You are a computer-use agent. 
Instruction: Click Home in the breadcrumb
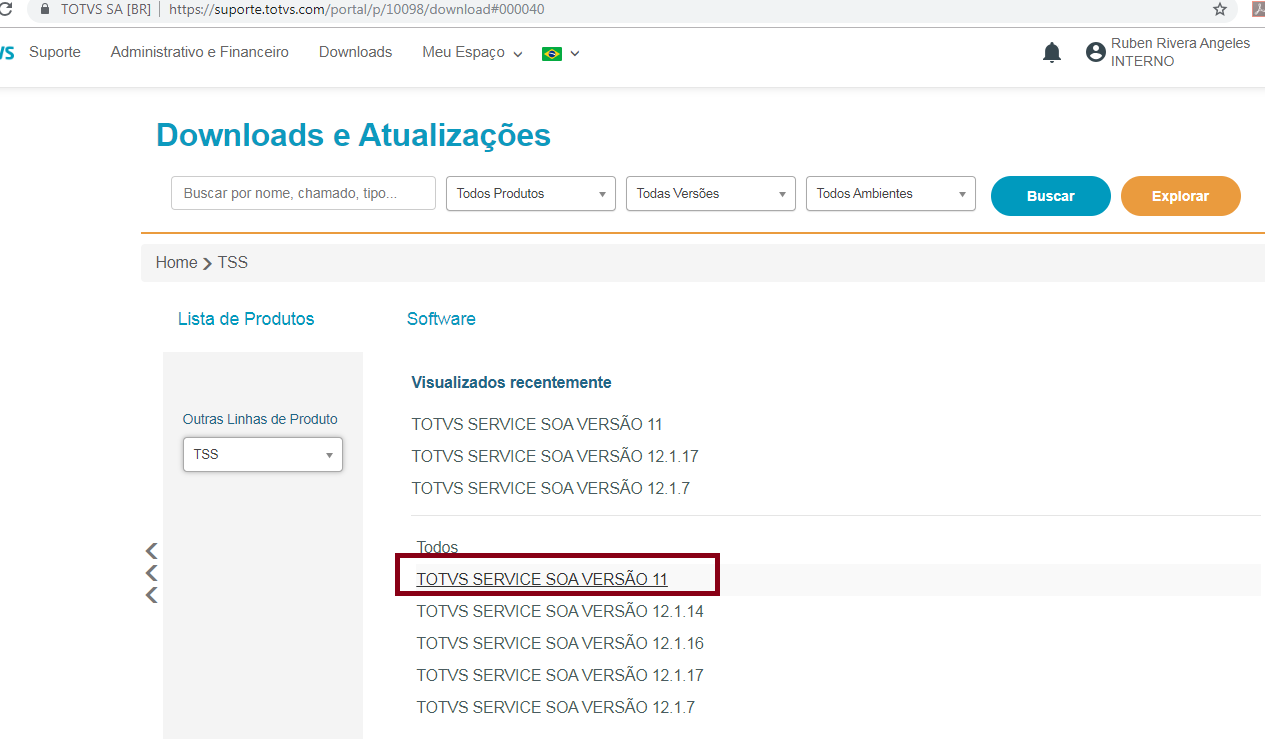click(177, 262)
